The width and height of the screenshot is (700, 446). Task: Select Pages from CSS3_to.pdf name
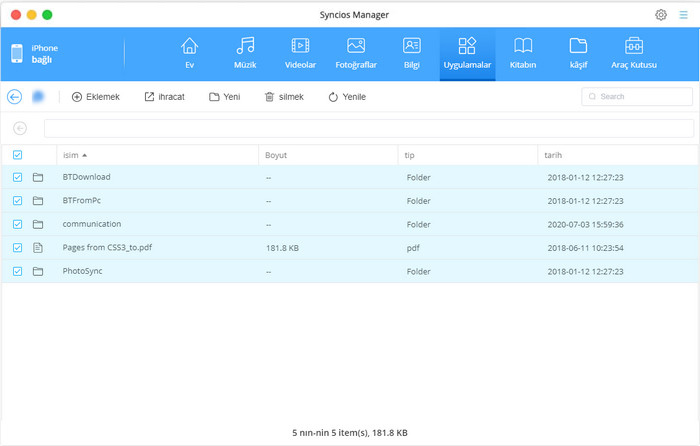107,247
